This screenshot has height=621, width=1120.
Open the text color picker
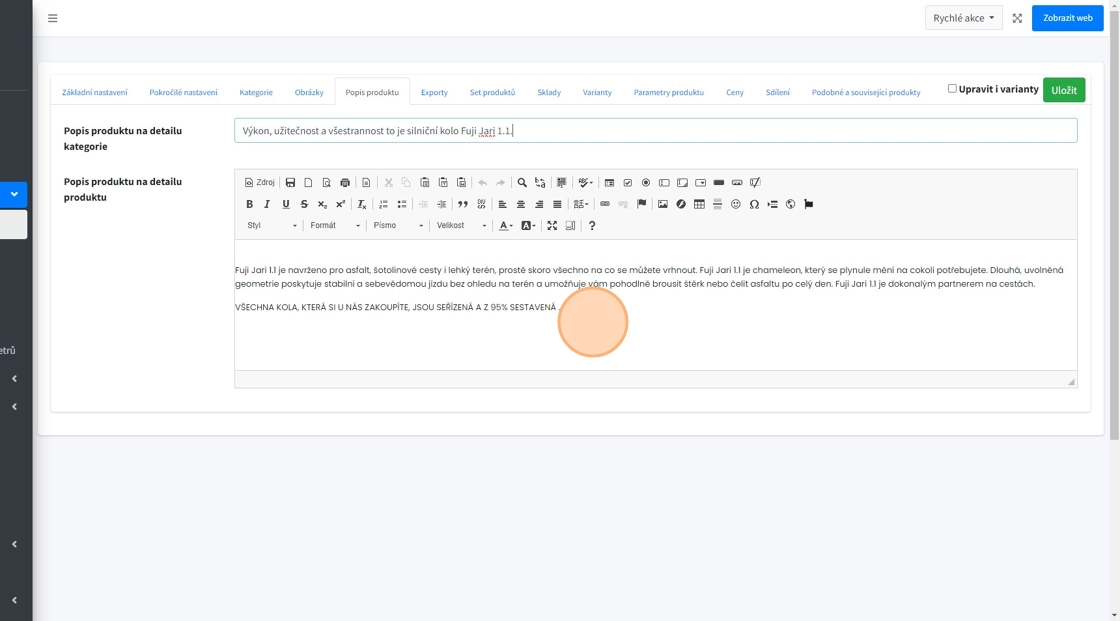(x=505, y=226)
